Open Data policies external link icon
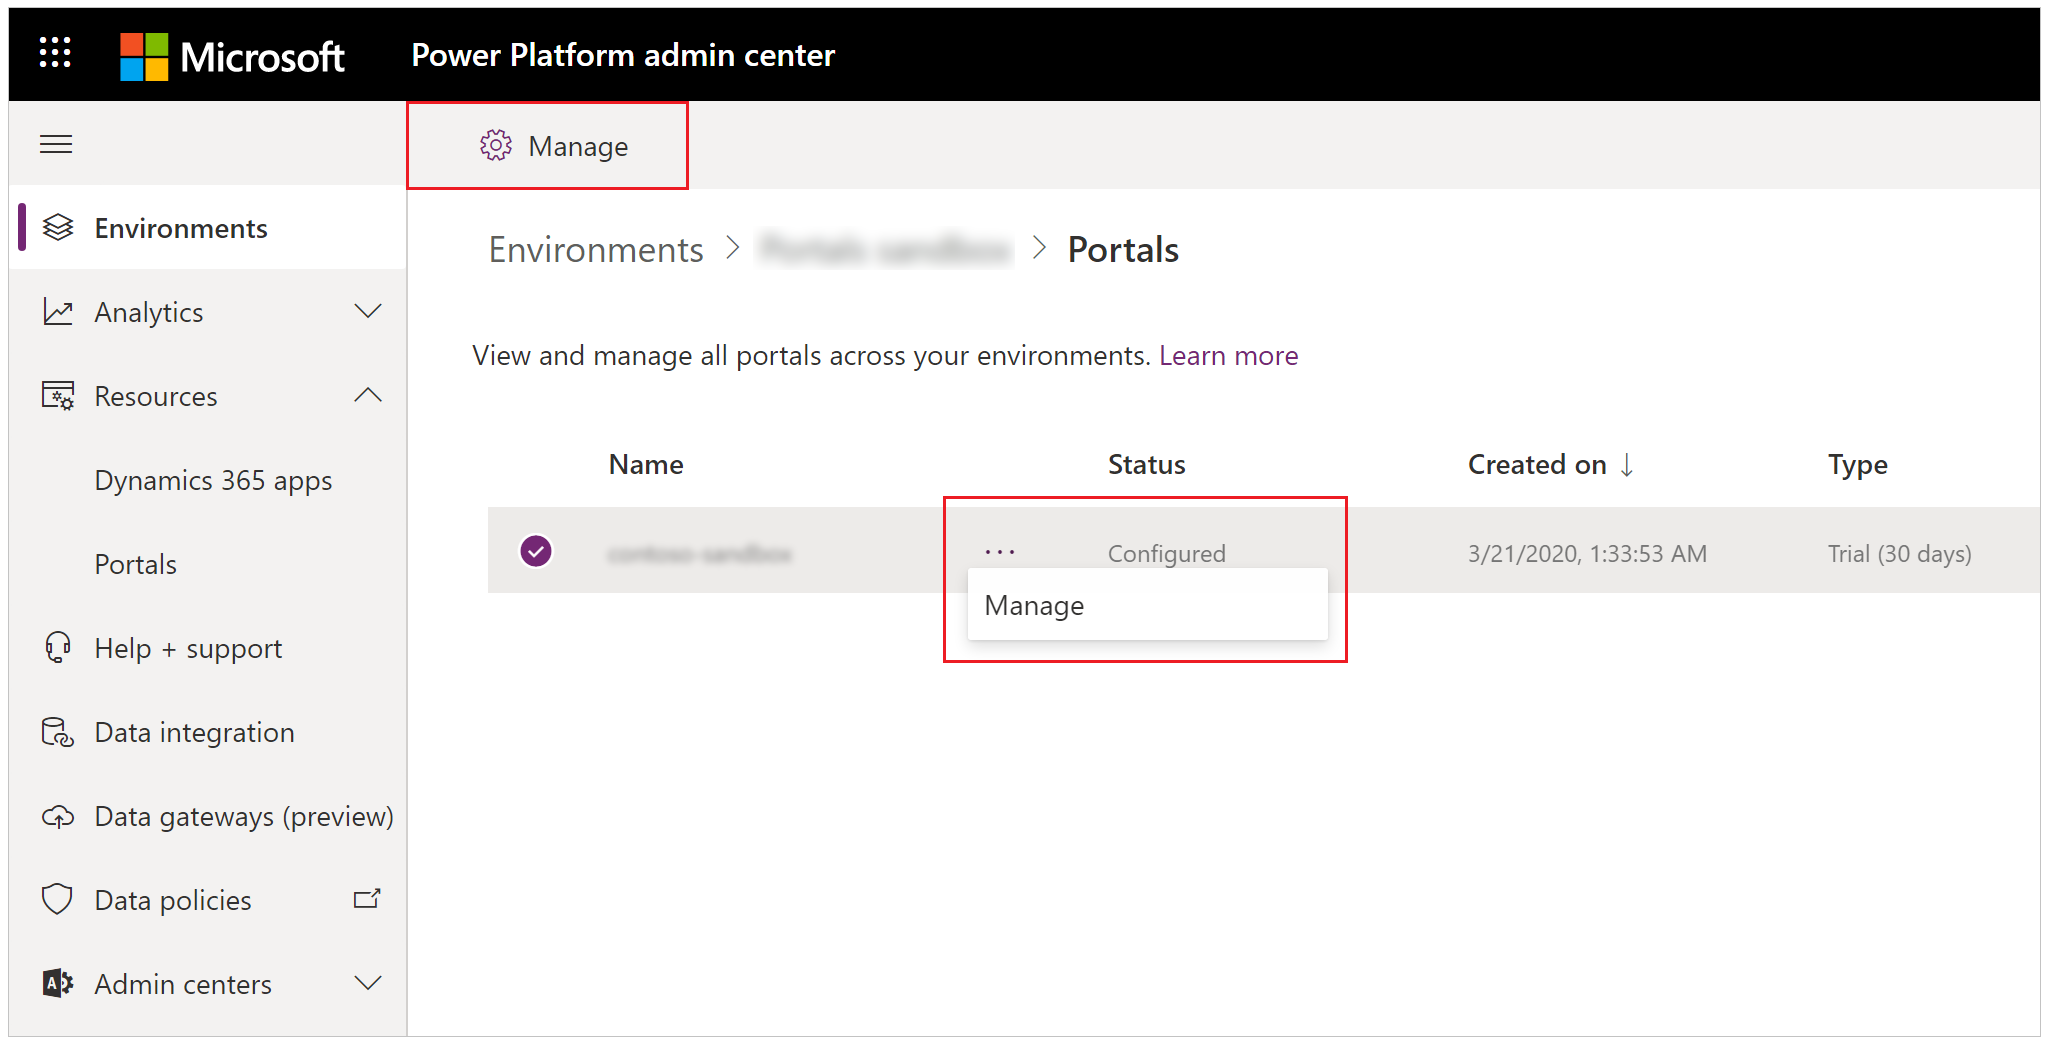The width and height of the screenshot is (2050, 1047). (367, 899)
